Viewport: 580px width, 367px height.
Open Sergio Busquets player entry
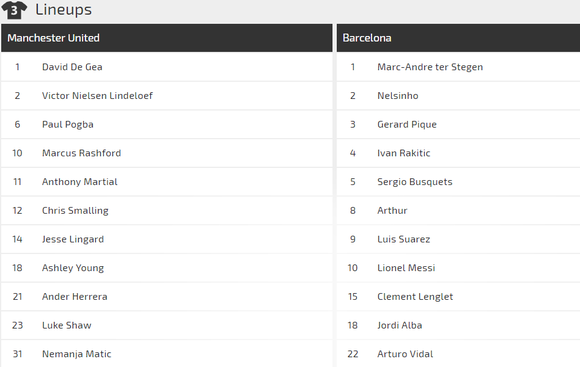coord(415,182)
